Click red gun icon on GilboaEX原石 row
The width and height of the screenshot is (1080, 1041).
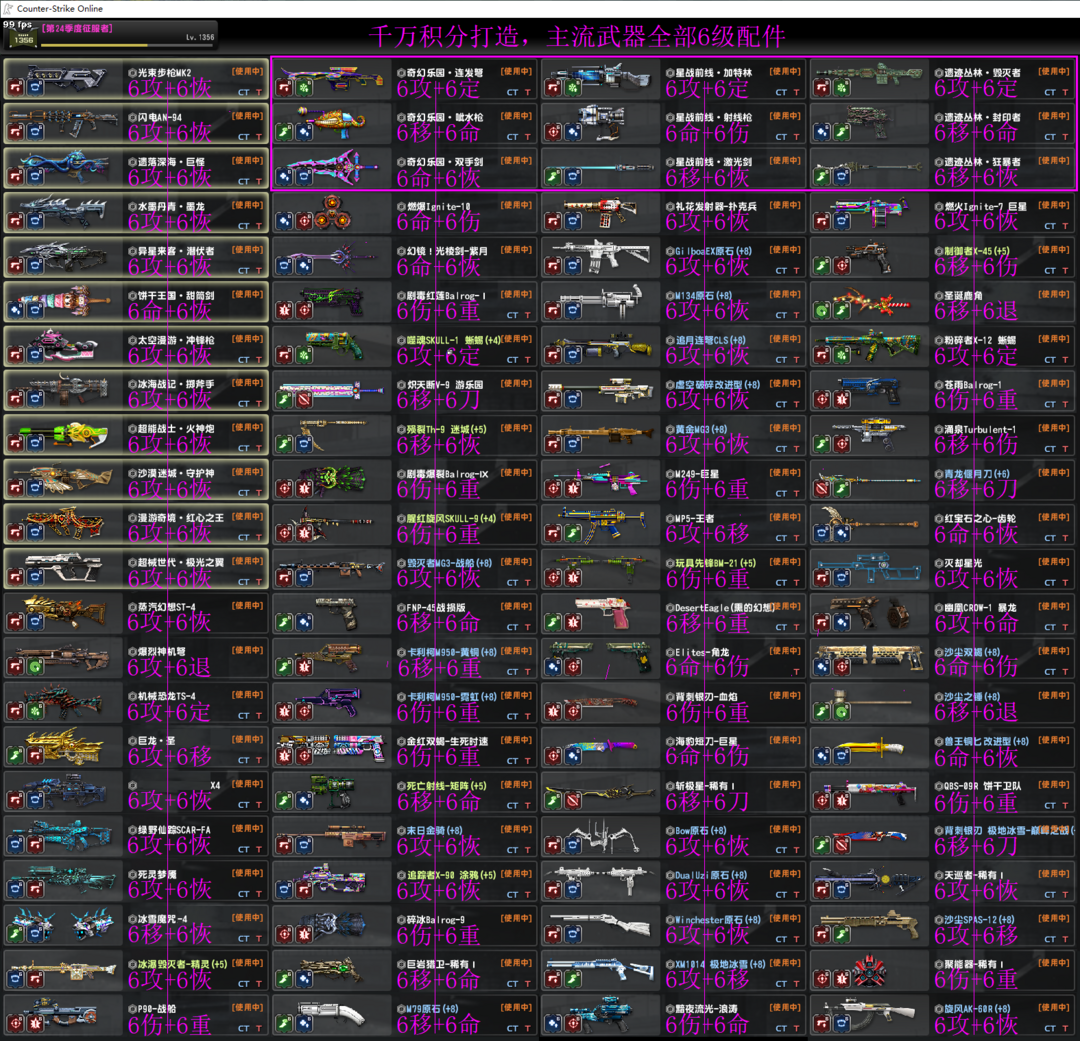pyautogui.click(x=553, y=266)
